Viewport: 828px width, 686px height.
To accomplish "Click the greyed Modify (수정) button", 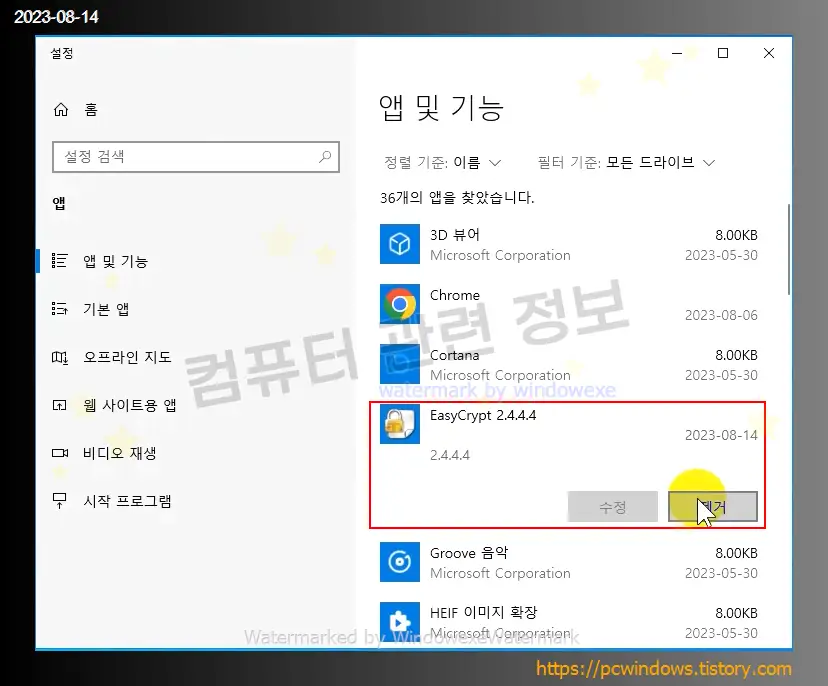I will pyautogui.click(x=613, y=507).
